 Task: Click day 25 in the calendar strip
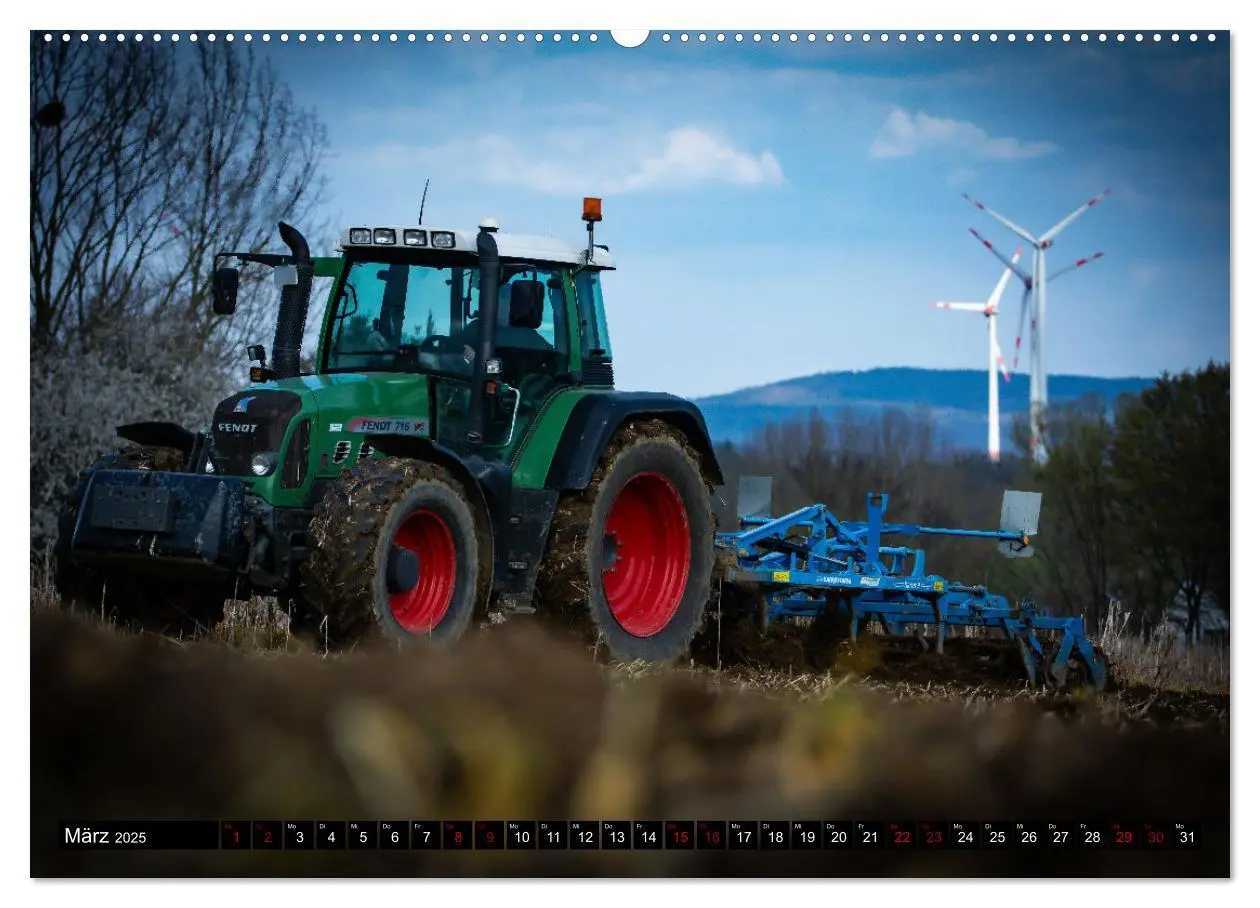(x=995, y=836)
